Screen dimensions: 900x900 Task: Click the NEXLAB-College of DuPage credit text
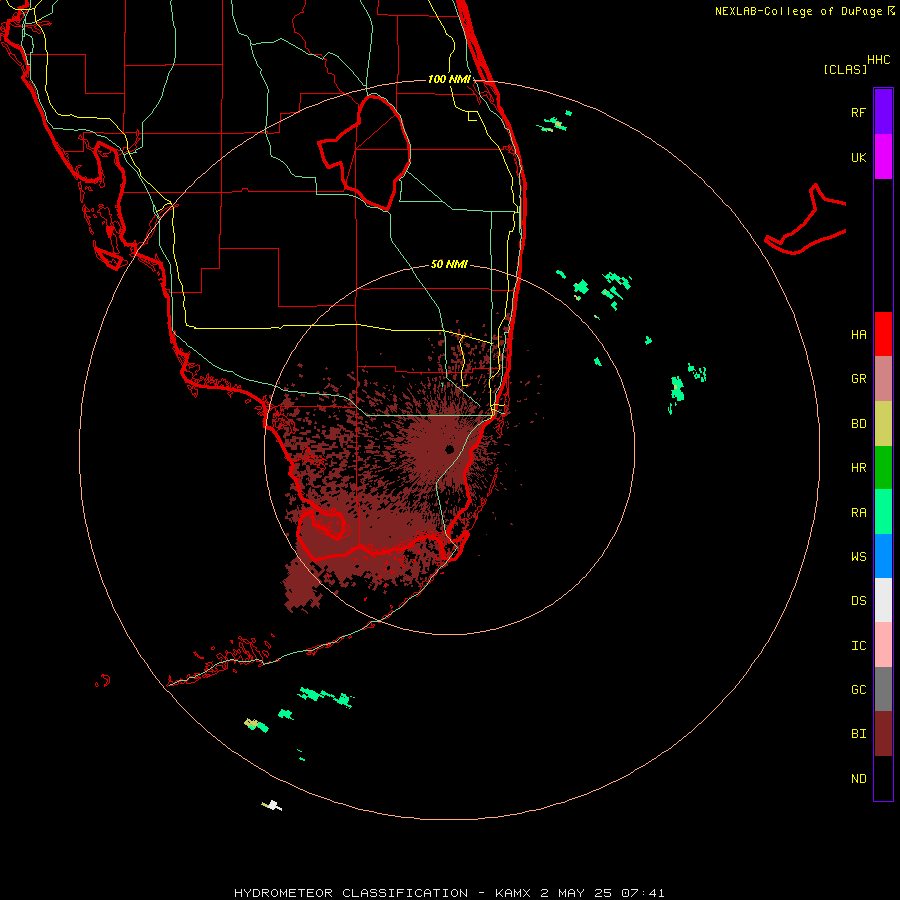pos(798,11)
